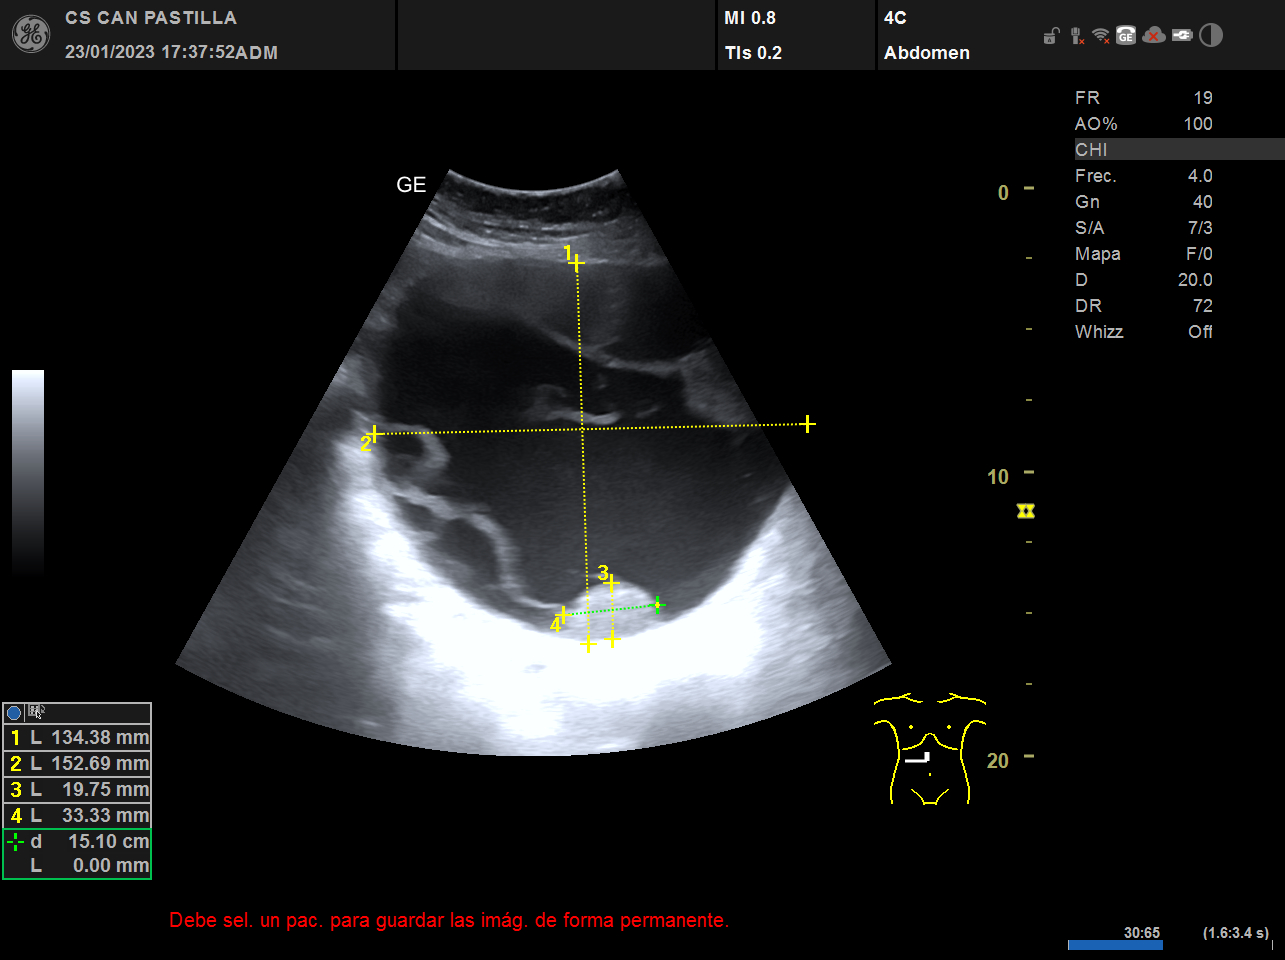Click the GE logo icon
The height and width of the screenshot is (960, 1285).
click(x=30, y=35)
